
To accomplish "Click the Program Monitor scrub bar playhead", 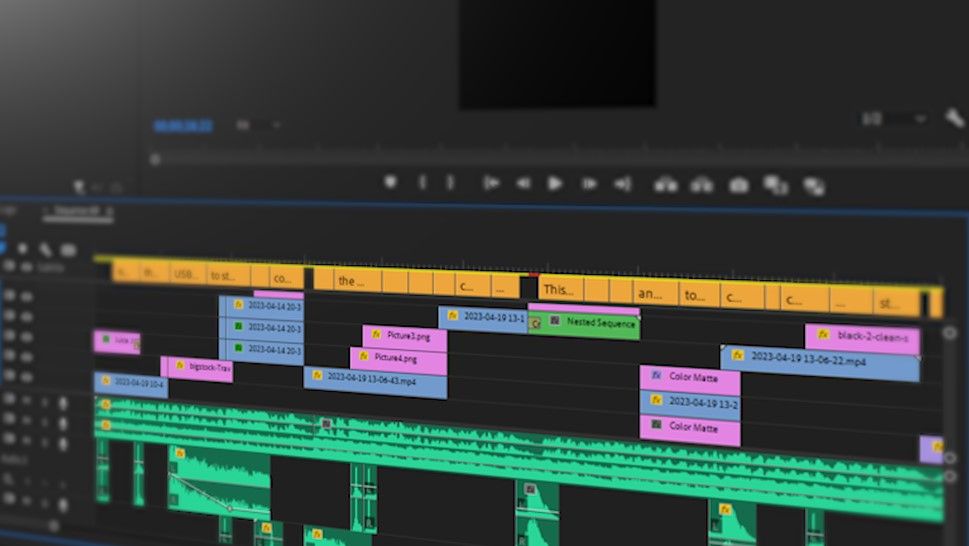I will tap(155, 159).
